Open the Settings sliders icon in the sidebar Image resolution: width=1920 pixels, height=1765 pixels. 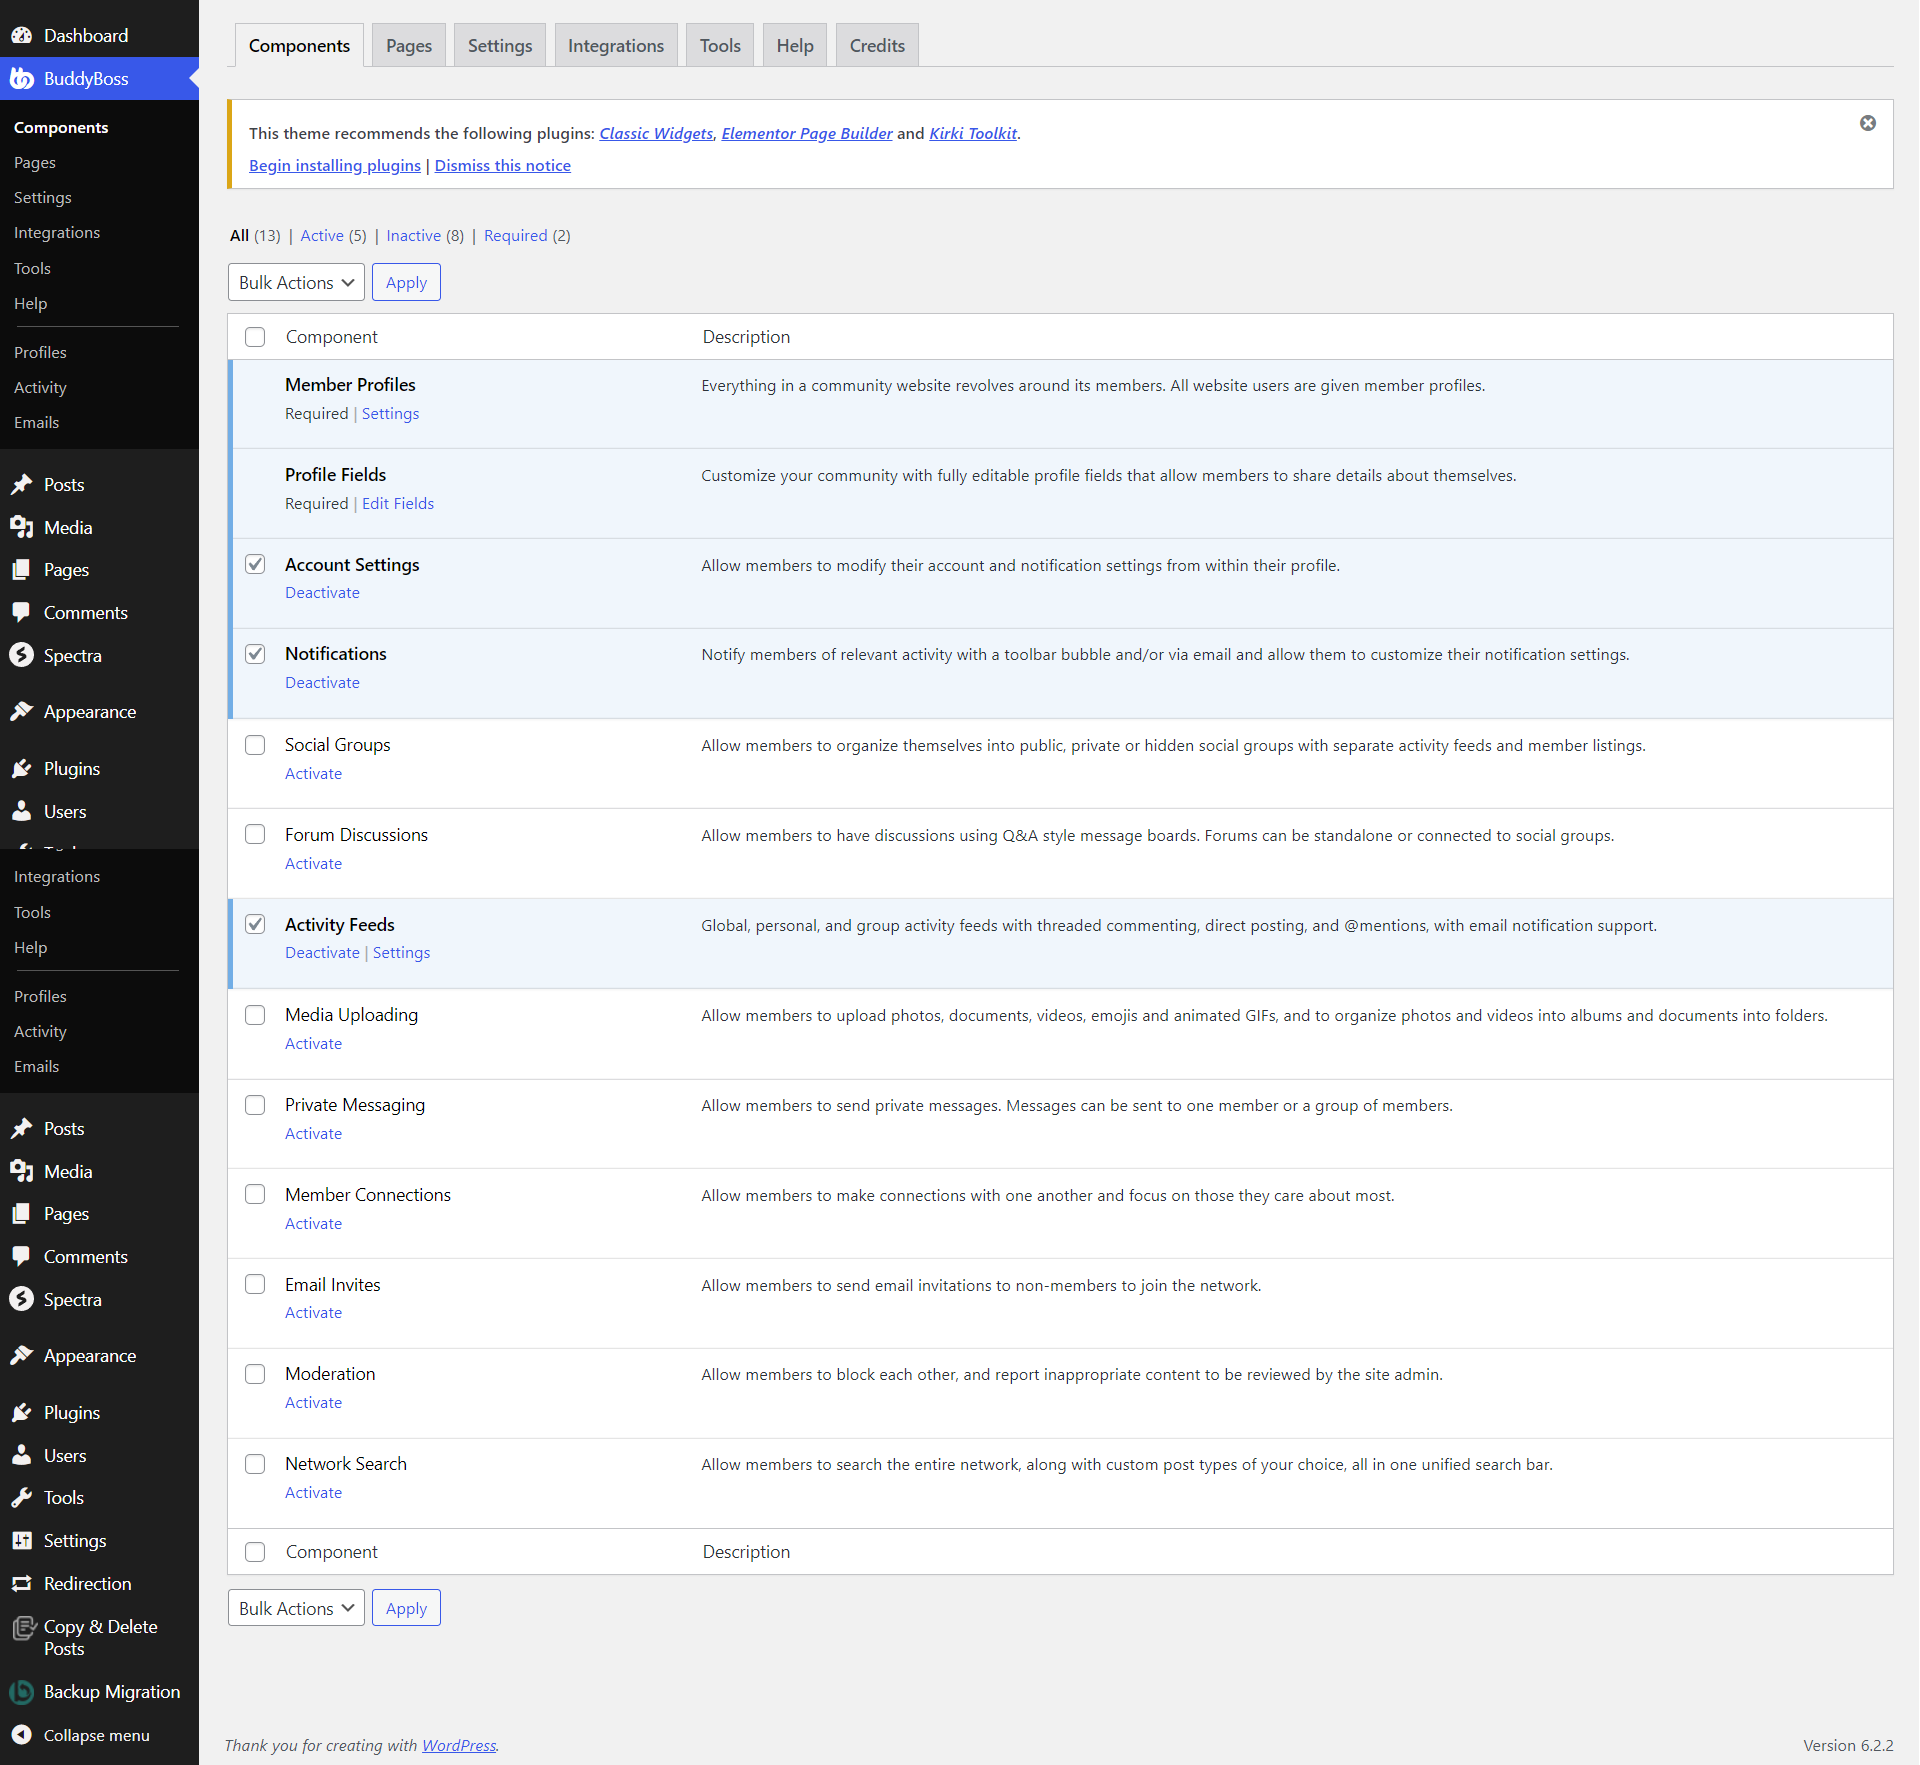coord(22,1541)
